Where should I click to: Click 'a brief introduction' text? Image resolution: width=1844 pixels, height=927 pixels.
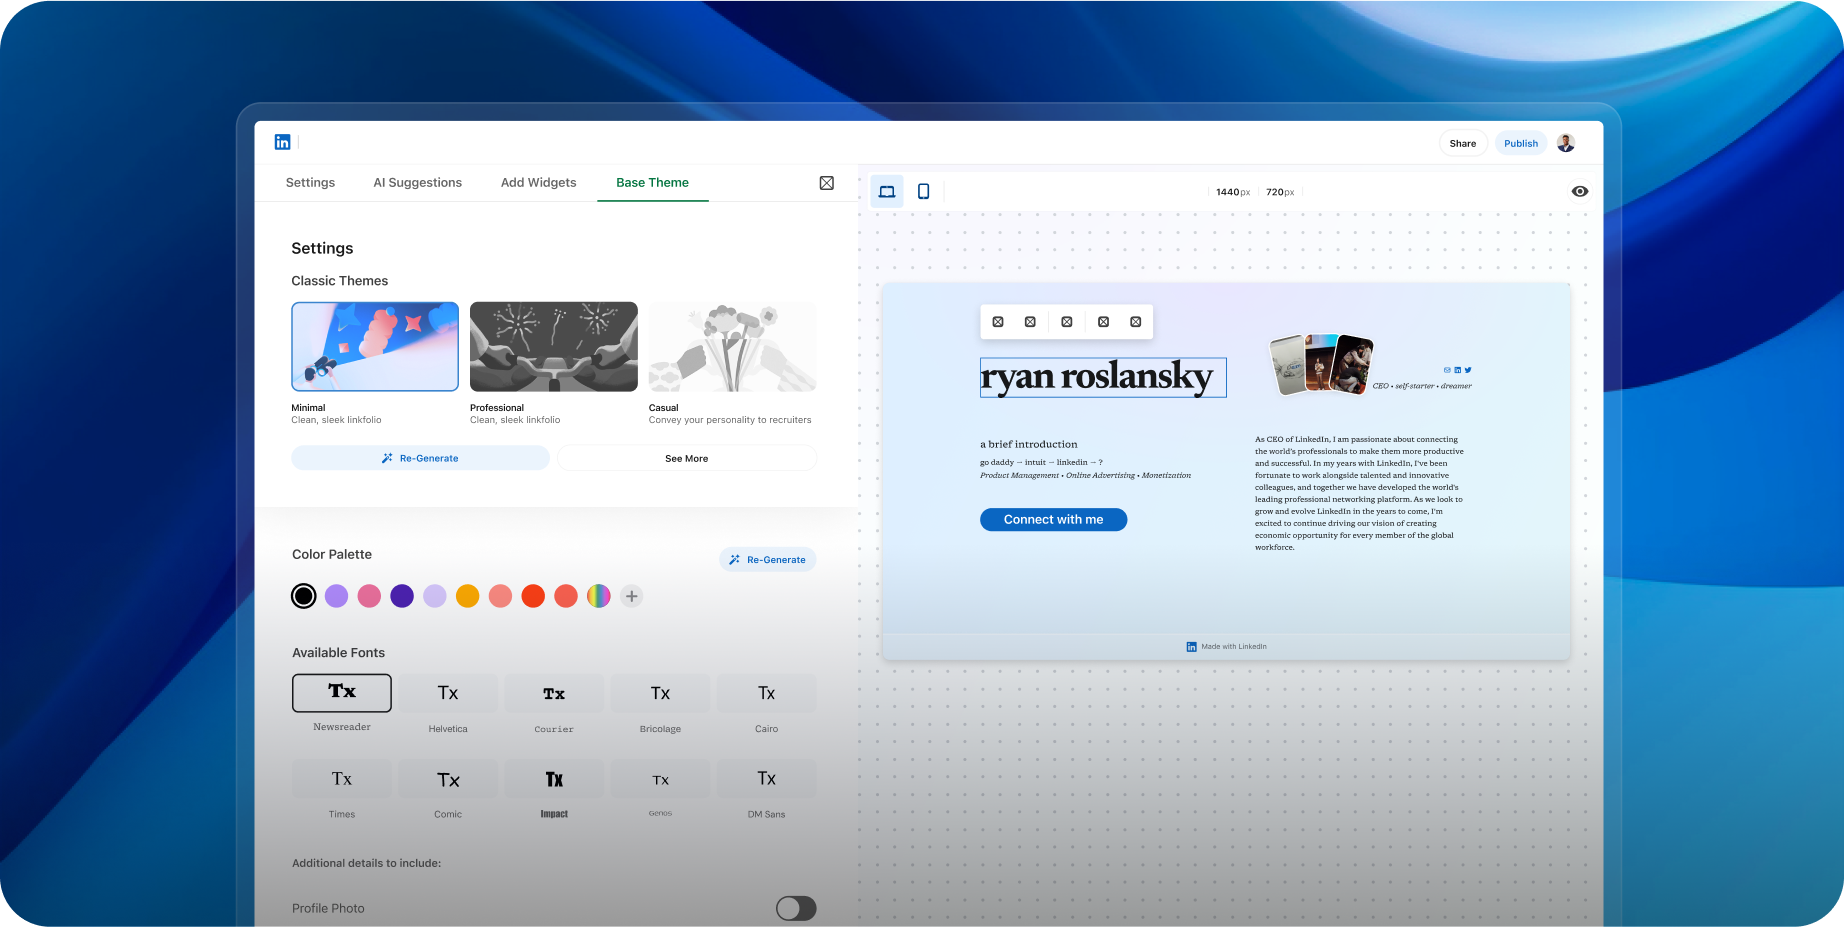tap(1029, 444)
